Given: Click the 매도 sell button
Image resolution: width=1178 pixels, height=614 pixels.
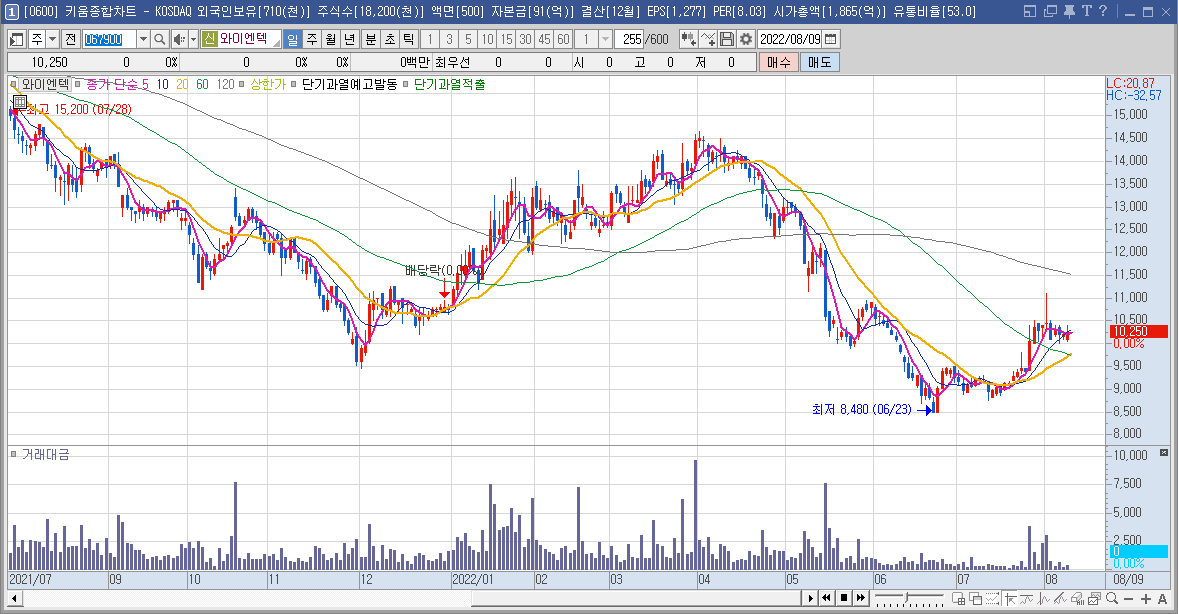Looking at the screenshot, I should (820, 62).
